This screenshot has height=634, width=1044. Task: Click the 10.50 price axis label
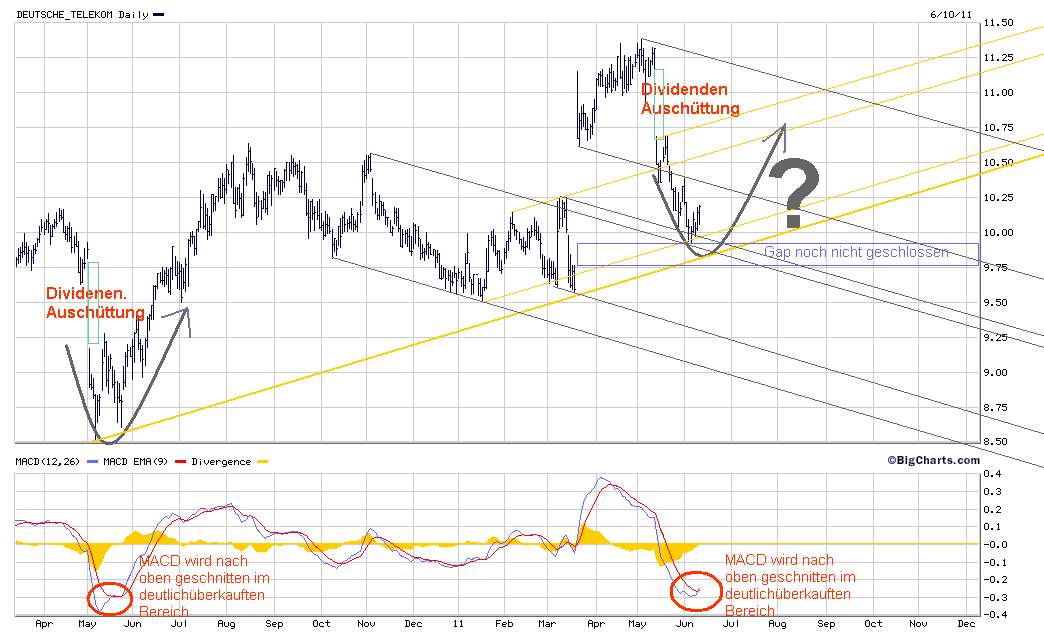tap(998, 162)
